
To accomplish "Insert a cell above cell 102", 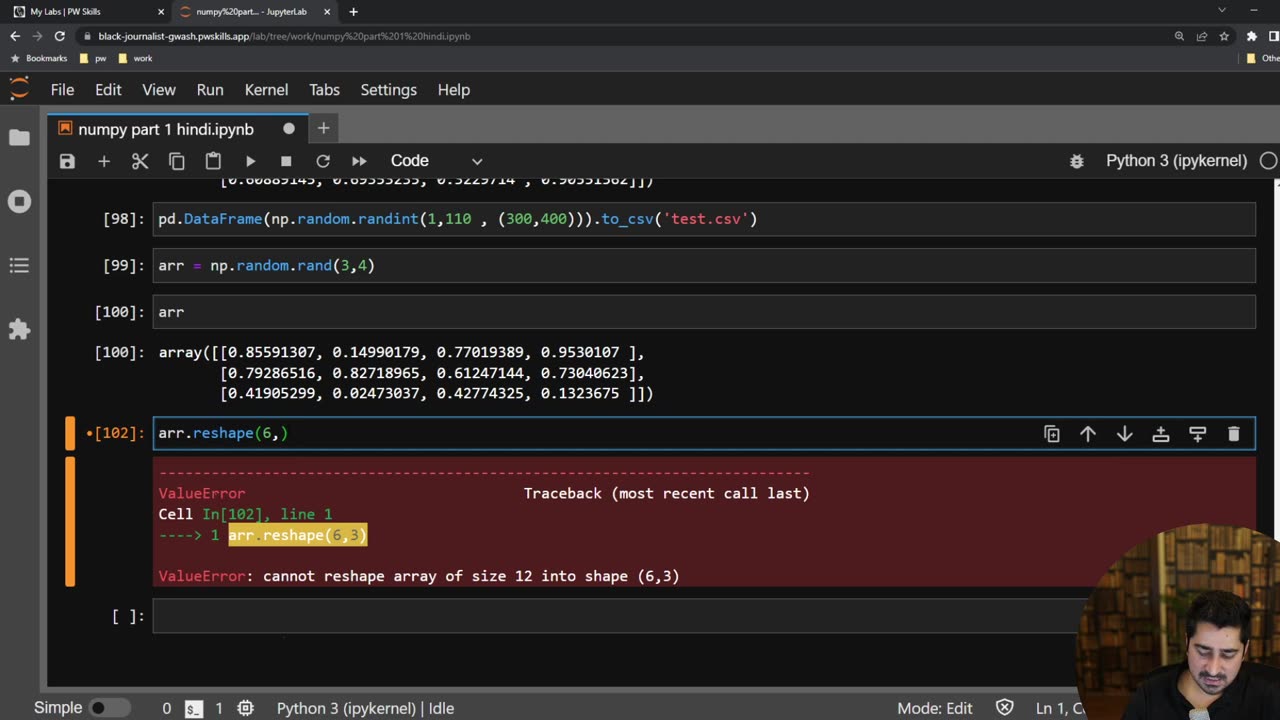I will click(1160, 434).
